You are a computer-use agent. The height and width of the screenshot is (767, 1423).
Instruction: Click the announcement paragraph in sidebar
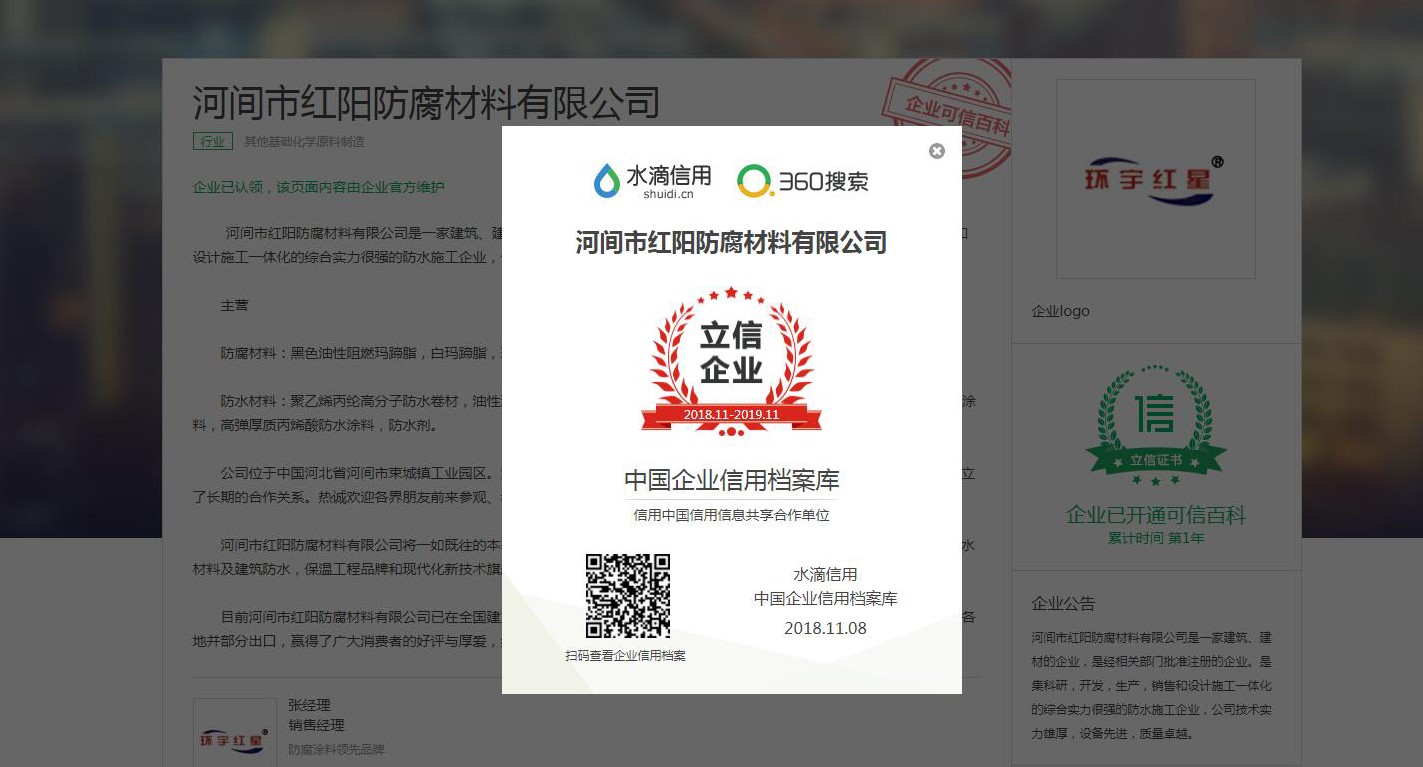click(1151, 685)
